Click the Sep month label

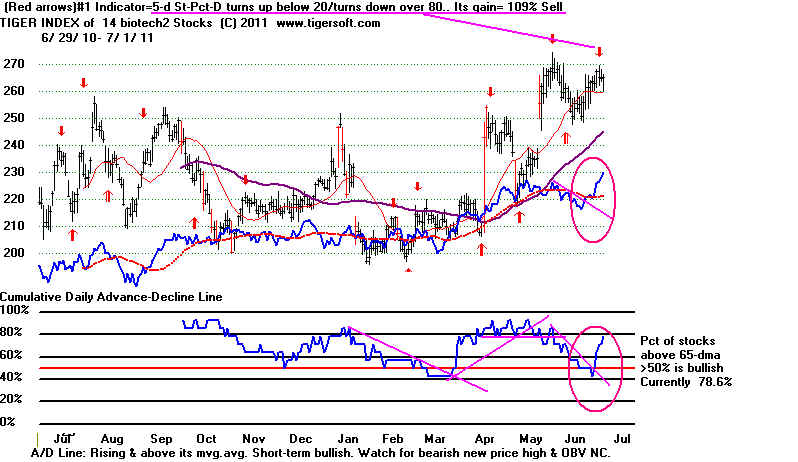[x=161, y=439]
